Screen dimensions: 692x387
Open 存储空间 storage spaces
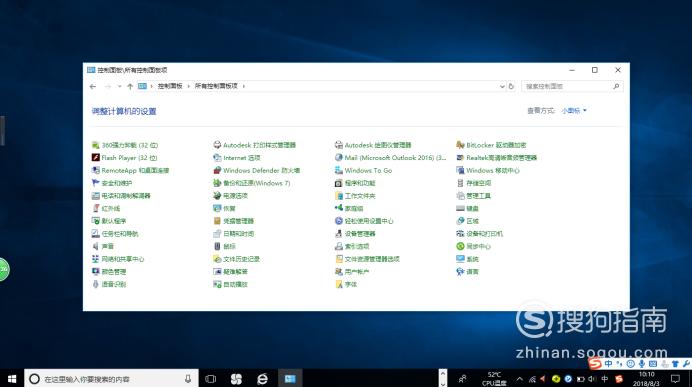474,183
